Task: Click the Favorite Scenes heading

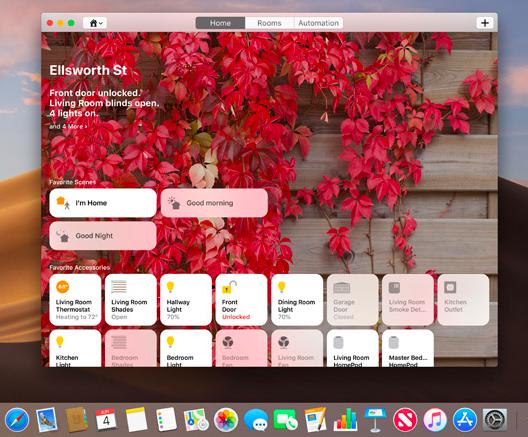Action: pyautogui.click(x=72, y=182)
